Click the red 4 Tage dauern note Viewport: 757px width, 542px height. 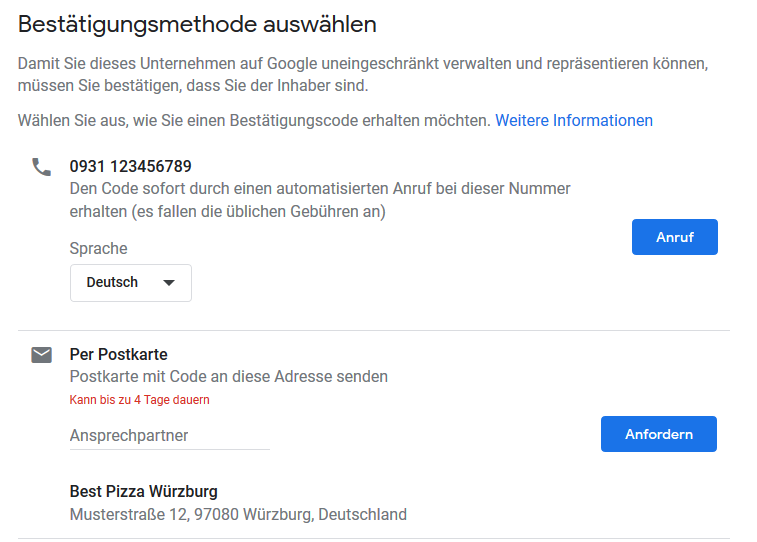click(139, 400)
